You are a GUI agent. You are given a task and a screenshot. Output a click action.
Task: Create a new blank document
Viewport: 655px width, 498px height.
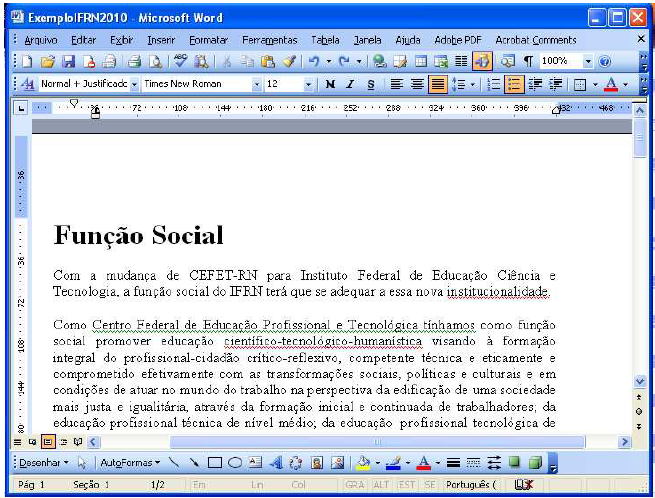[x=27, y=62]
